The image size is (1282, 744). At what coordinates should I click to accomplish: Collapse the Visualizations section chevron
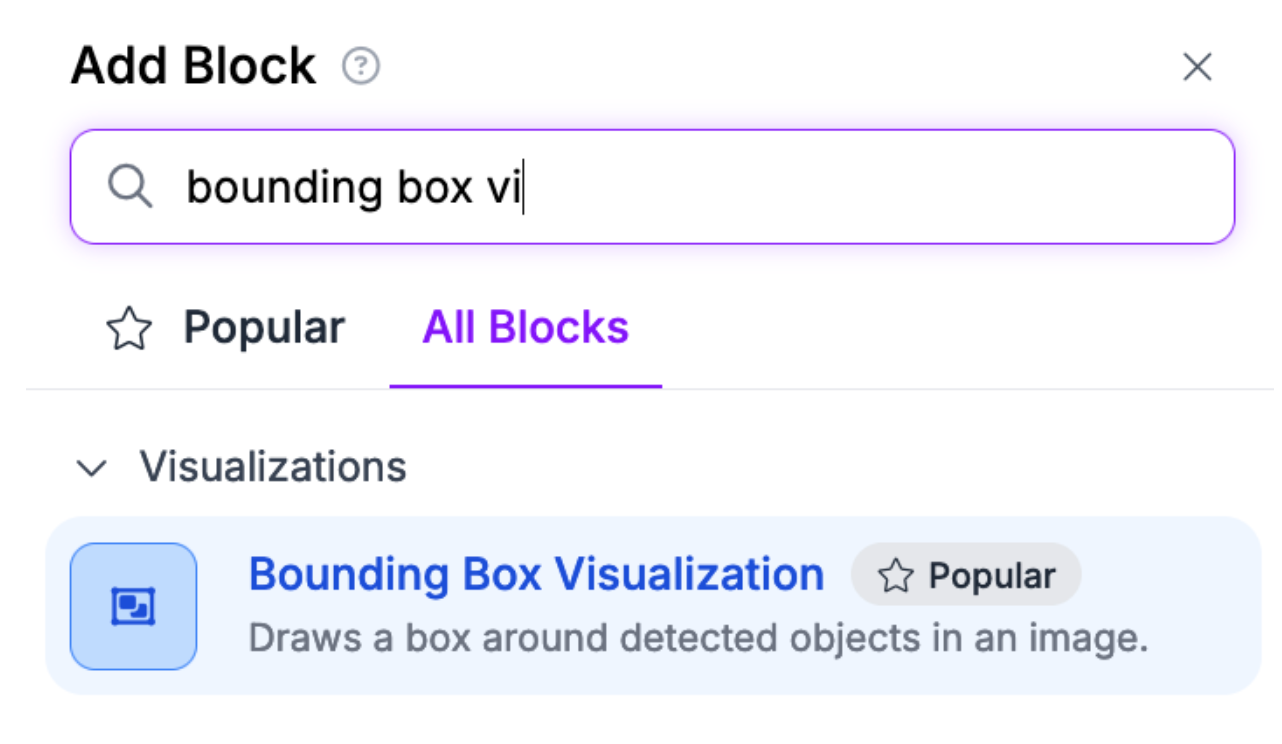coord(93,467)
